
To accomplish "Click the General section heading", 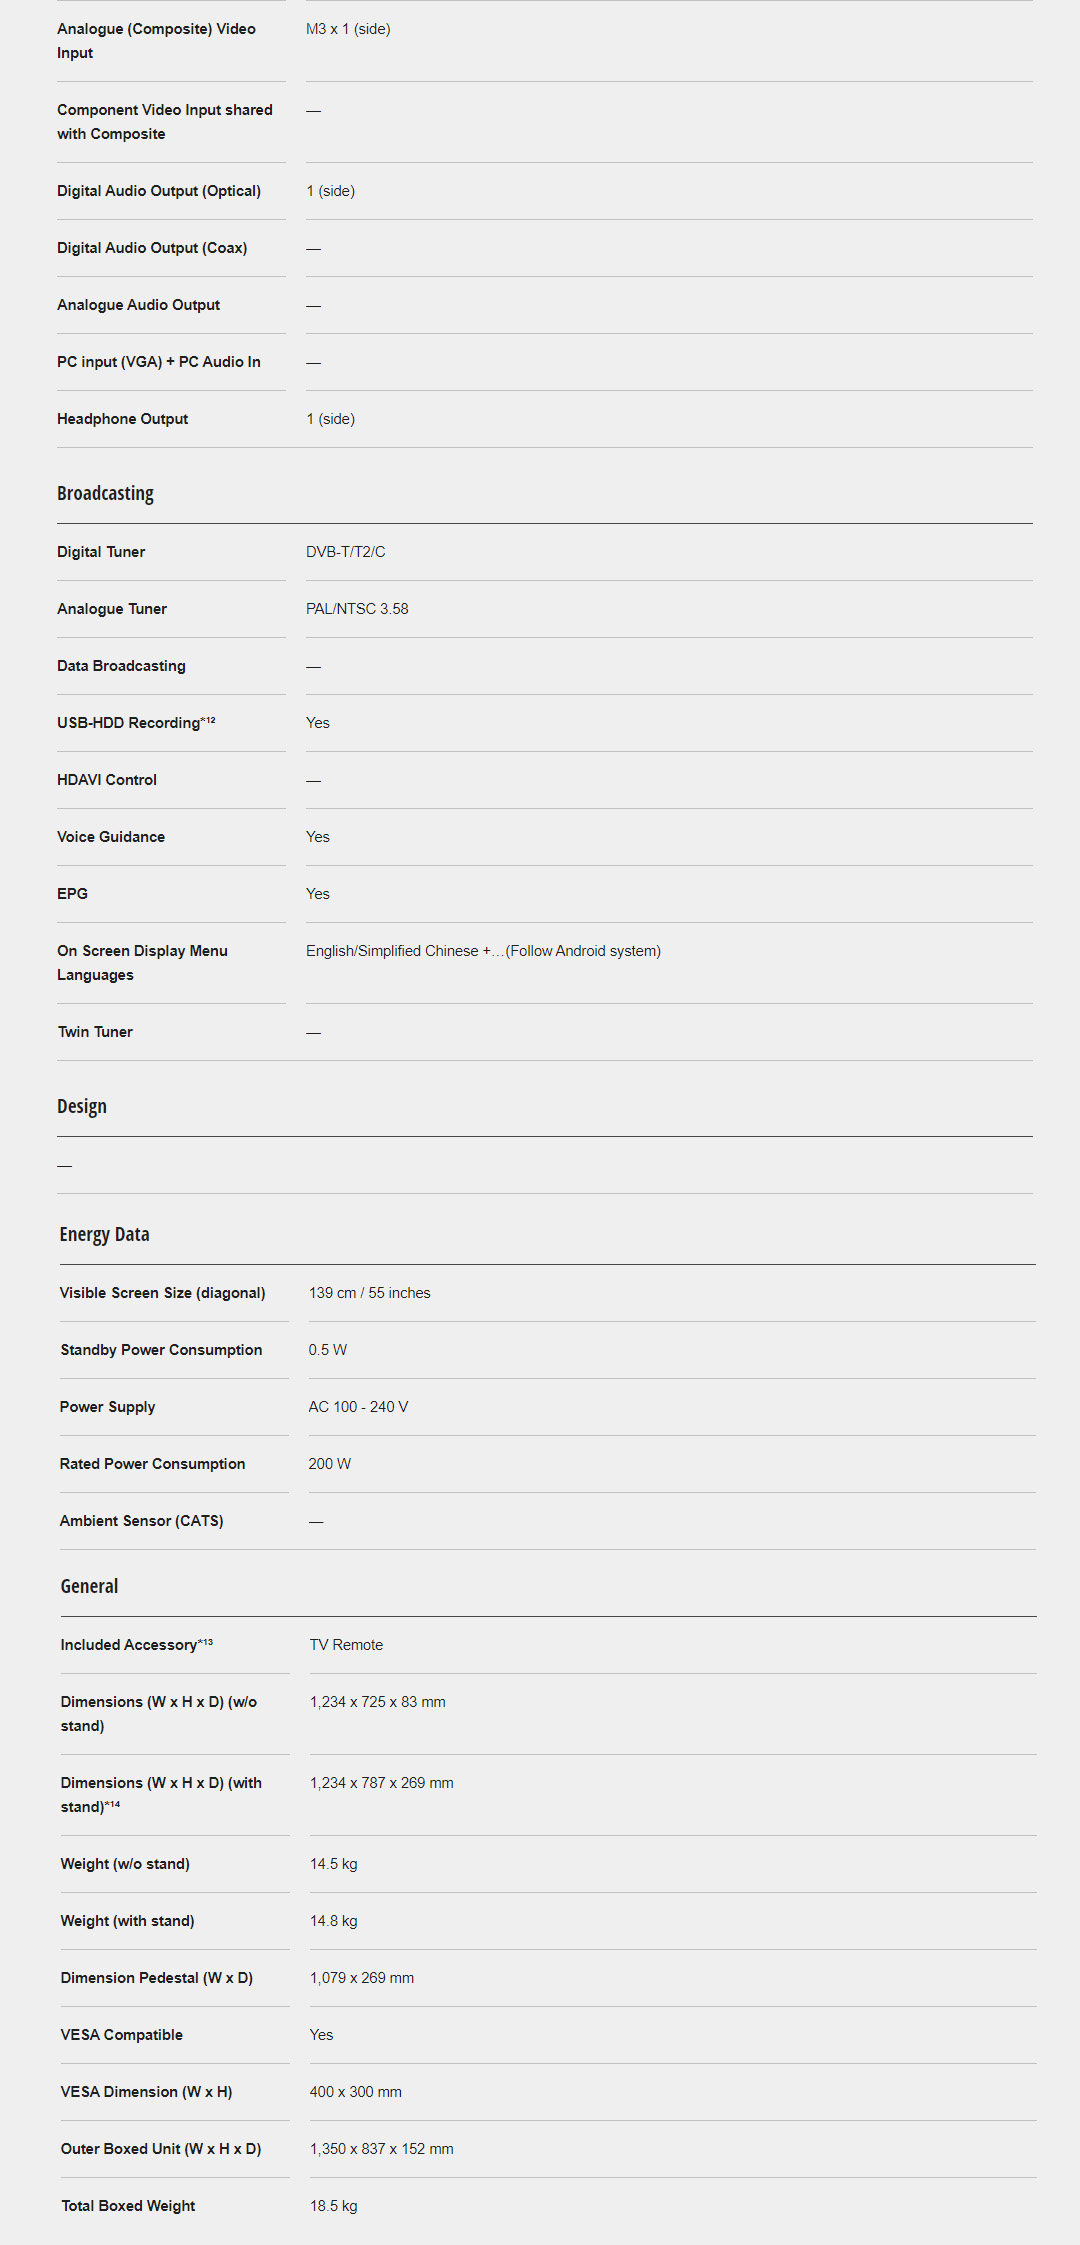I will pos(89,1587).
